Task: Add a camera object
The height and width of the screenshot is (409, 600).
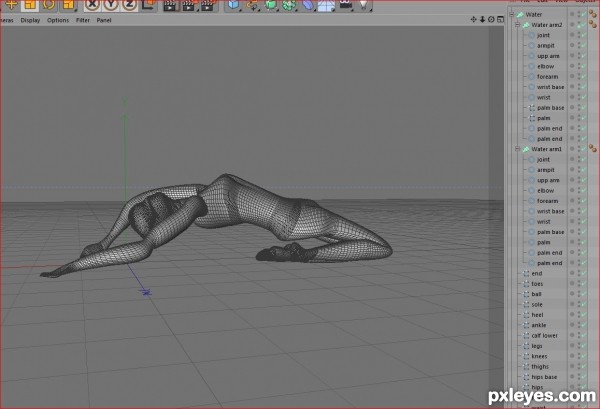Action: click(x=346, y=5)
